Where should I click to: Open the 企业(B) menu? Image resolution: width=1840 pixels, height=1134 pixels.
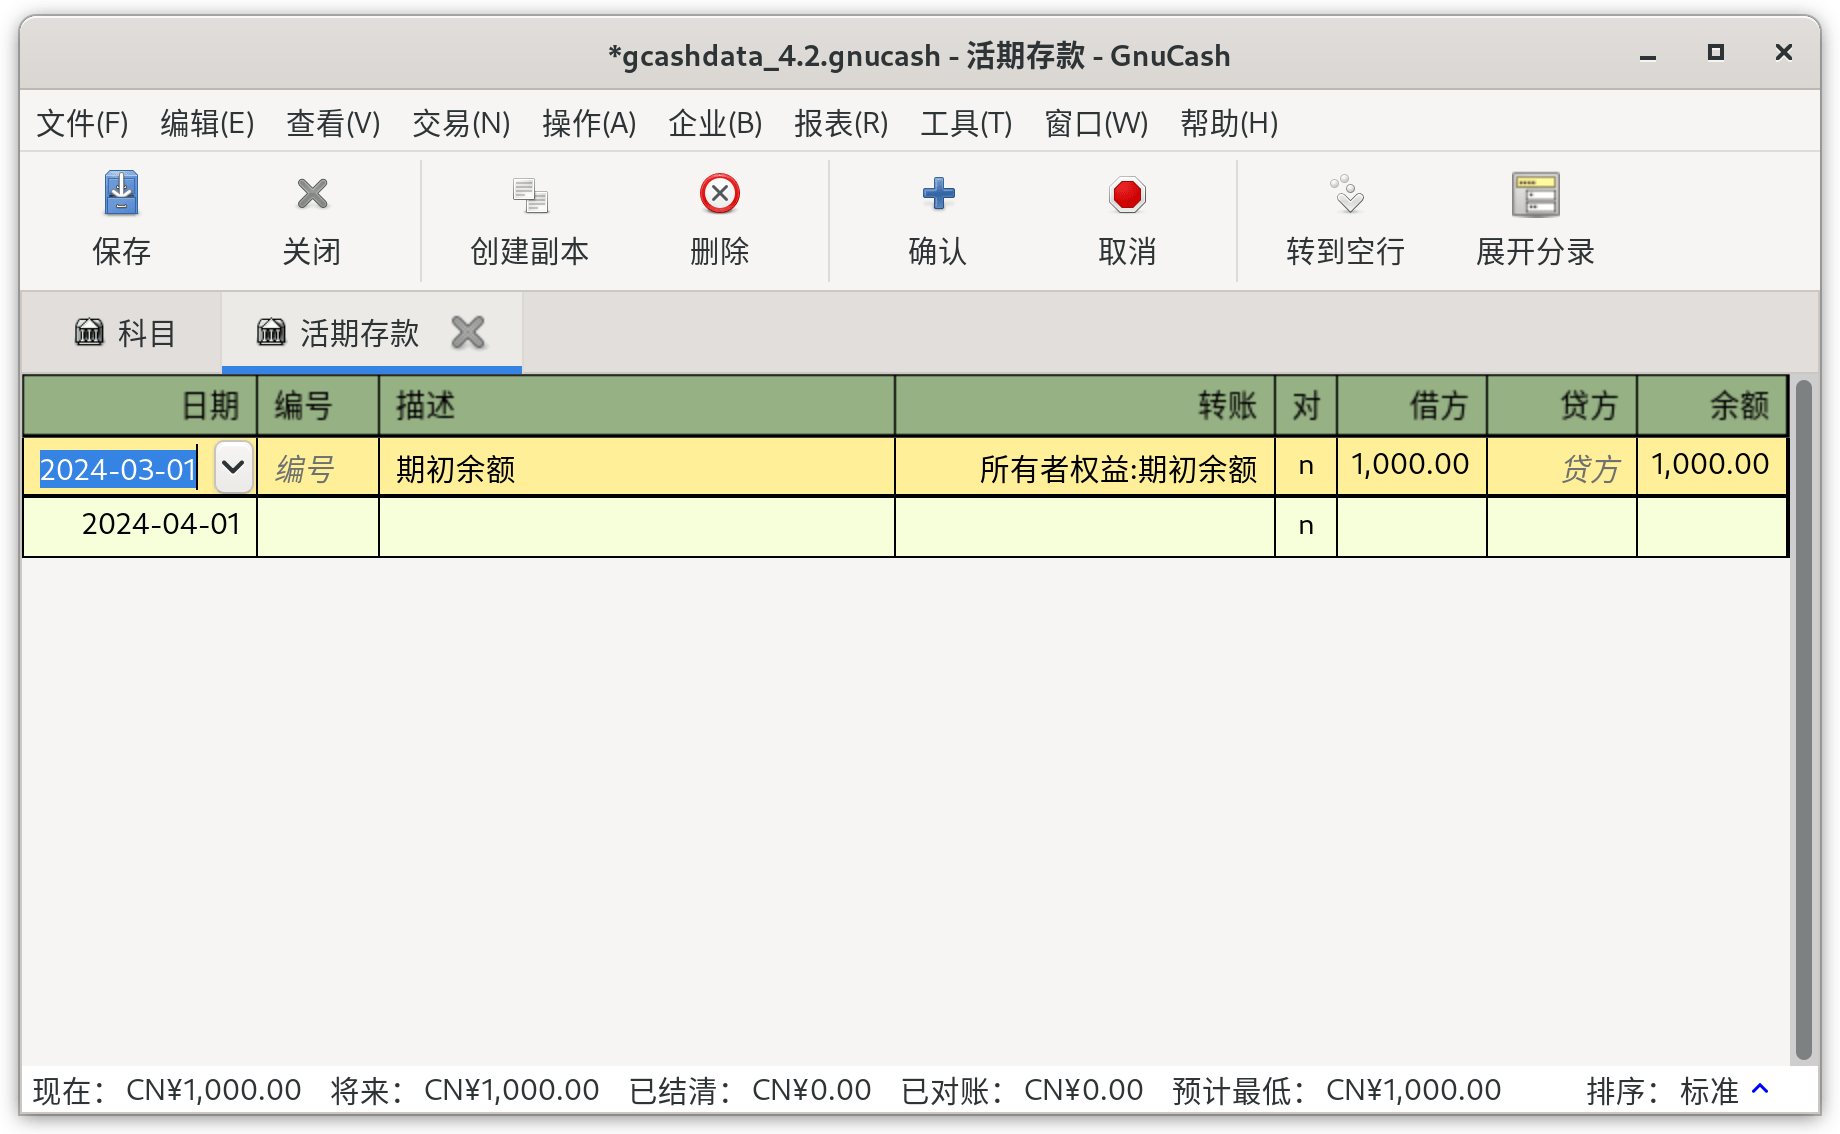715,123
